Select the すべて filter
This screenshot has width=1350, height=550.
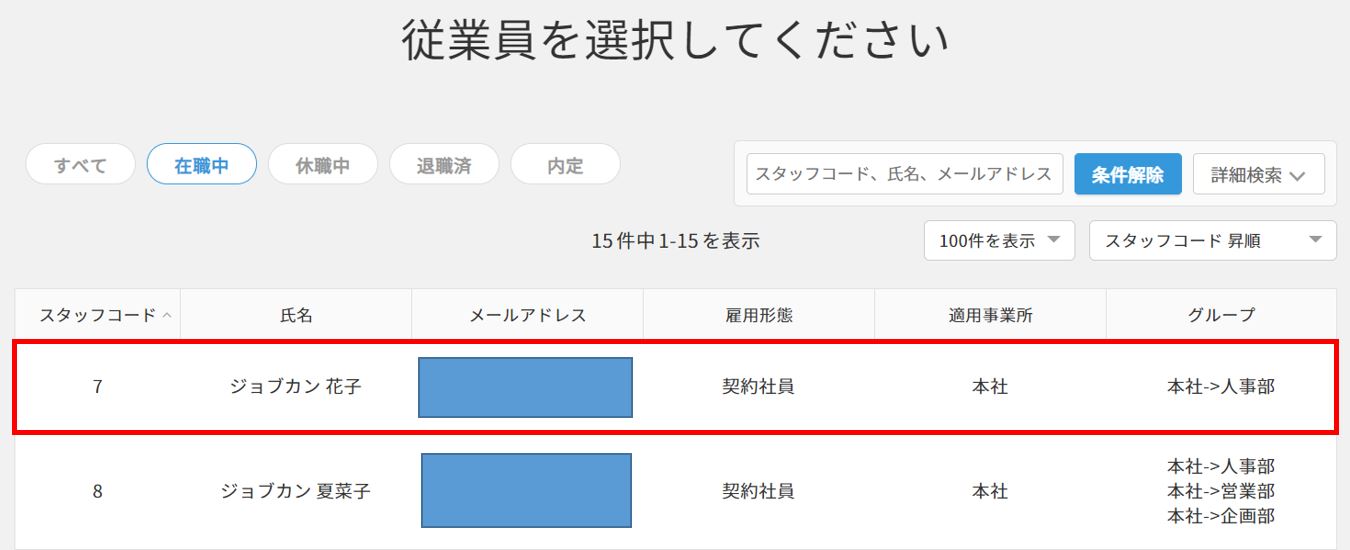(80, 166)
